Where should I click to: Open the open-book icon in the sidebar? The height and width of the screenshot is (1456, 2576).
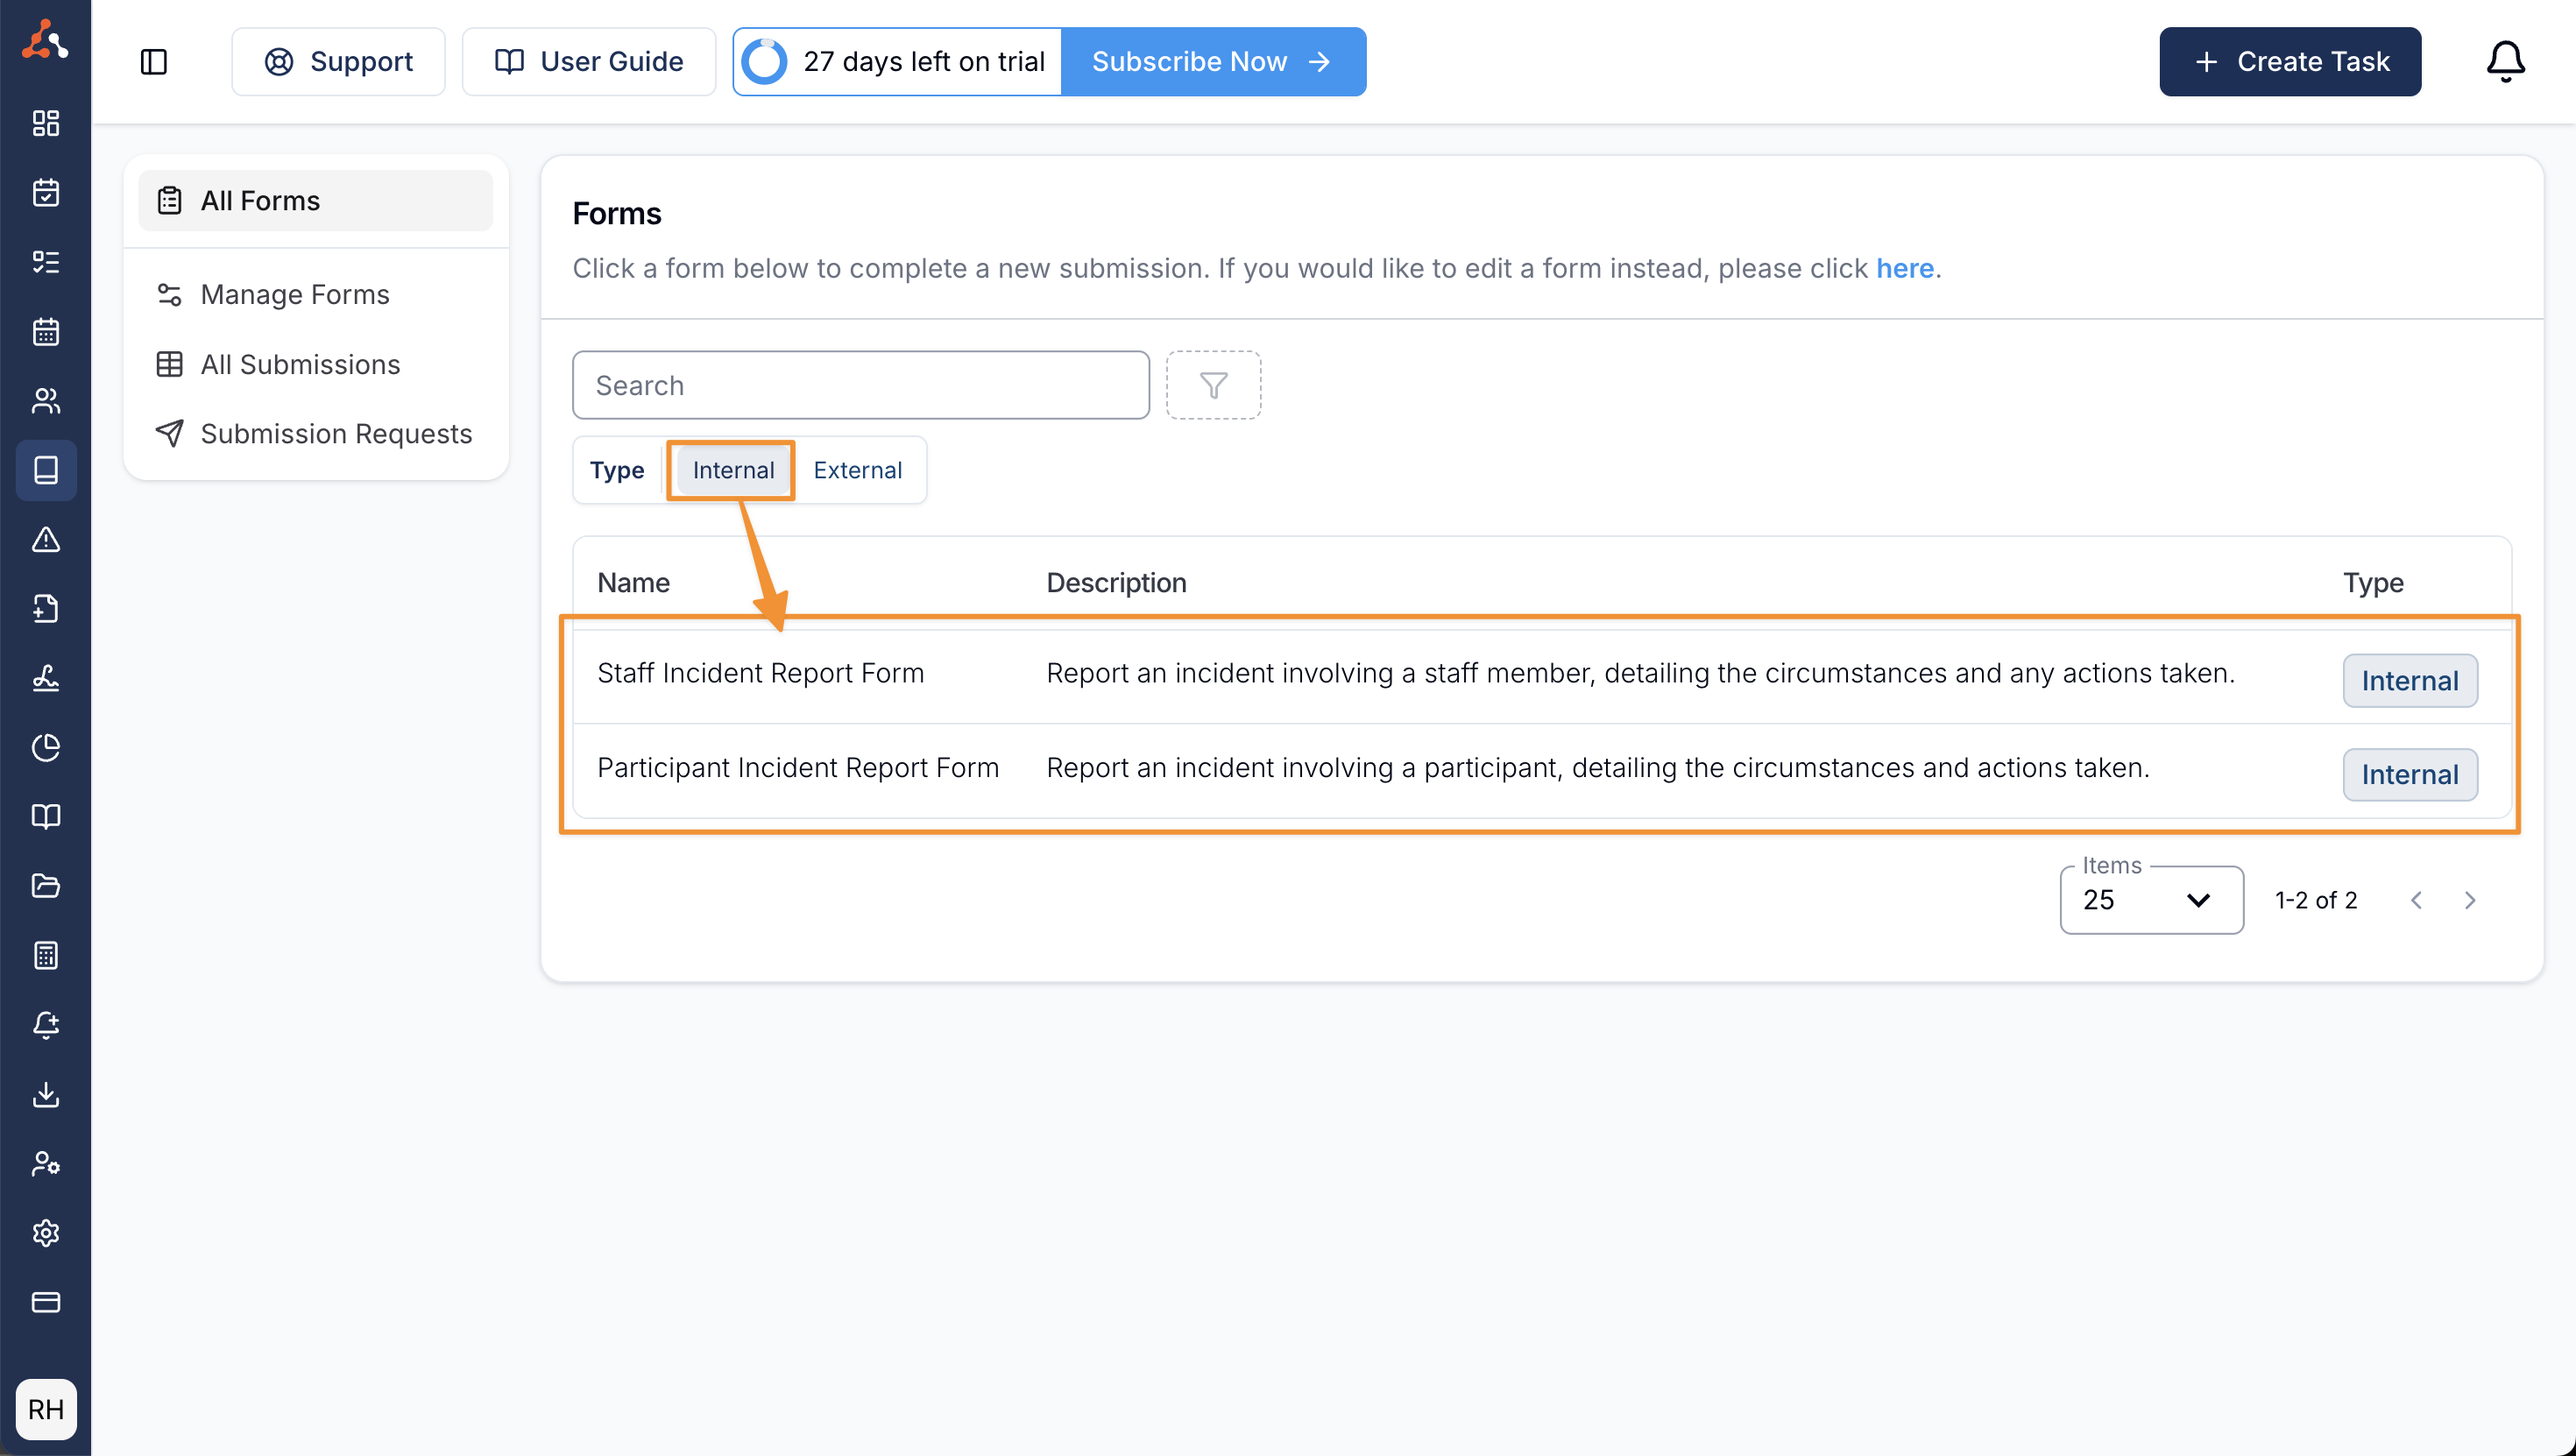46,817
